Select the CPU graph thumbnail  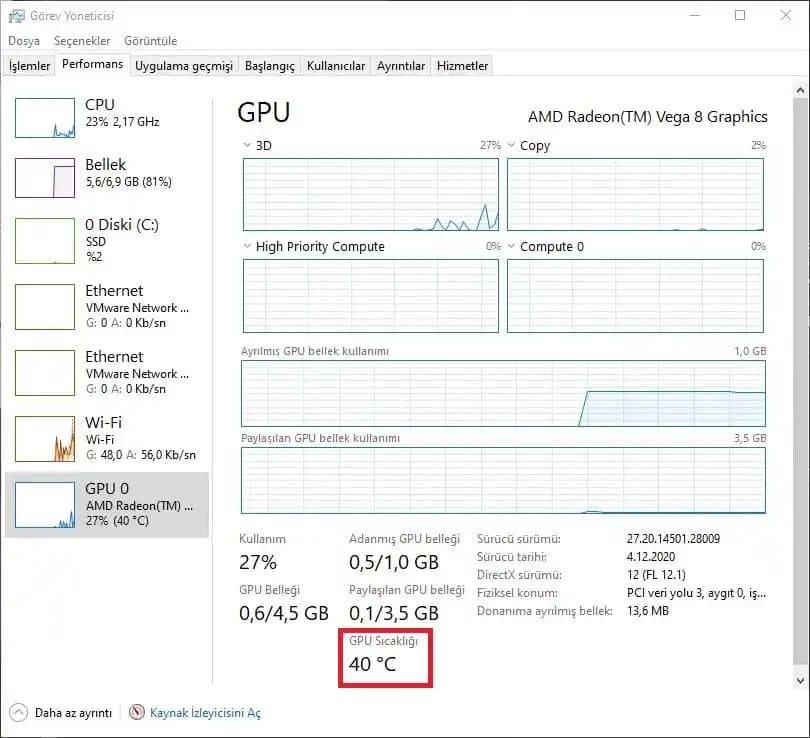click(x=45, y=118)
